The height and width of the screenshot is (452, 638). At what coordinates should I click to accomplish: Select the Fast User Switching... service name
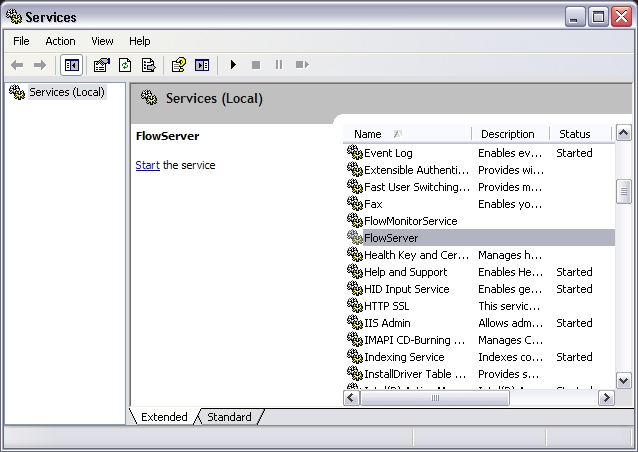click(x=417, y=187)
